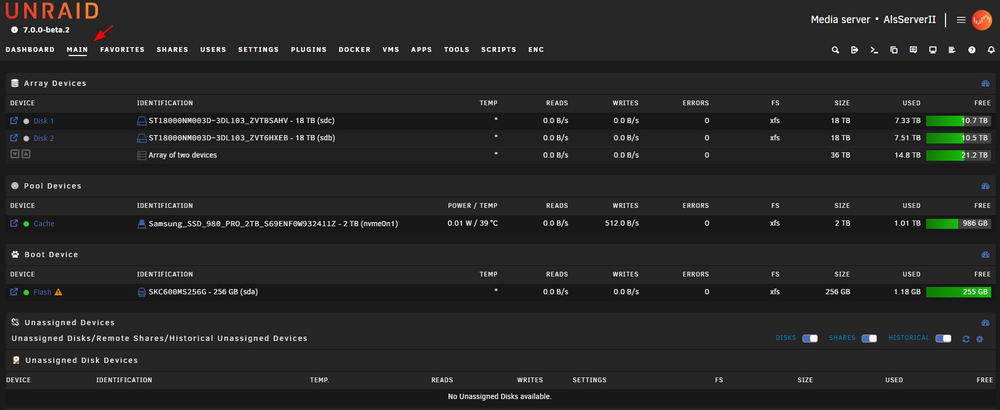Click the array move-up arrow button
This screenshot has height=410, width=1000.
pos(26,154)
